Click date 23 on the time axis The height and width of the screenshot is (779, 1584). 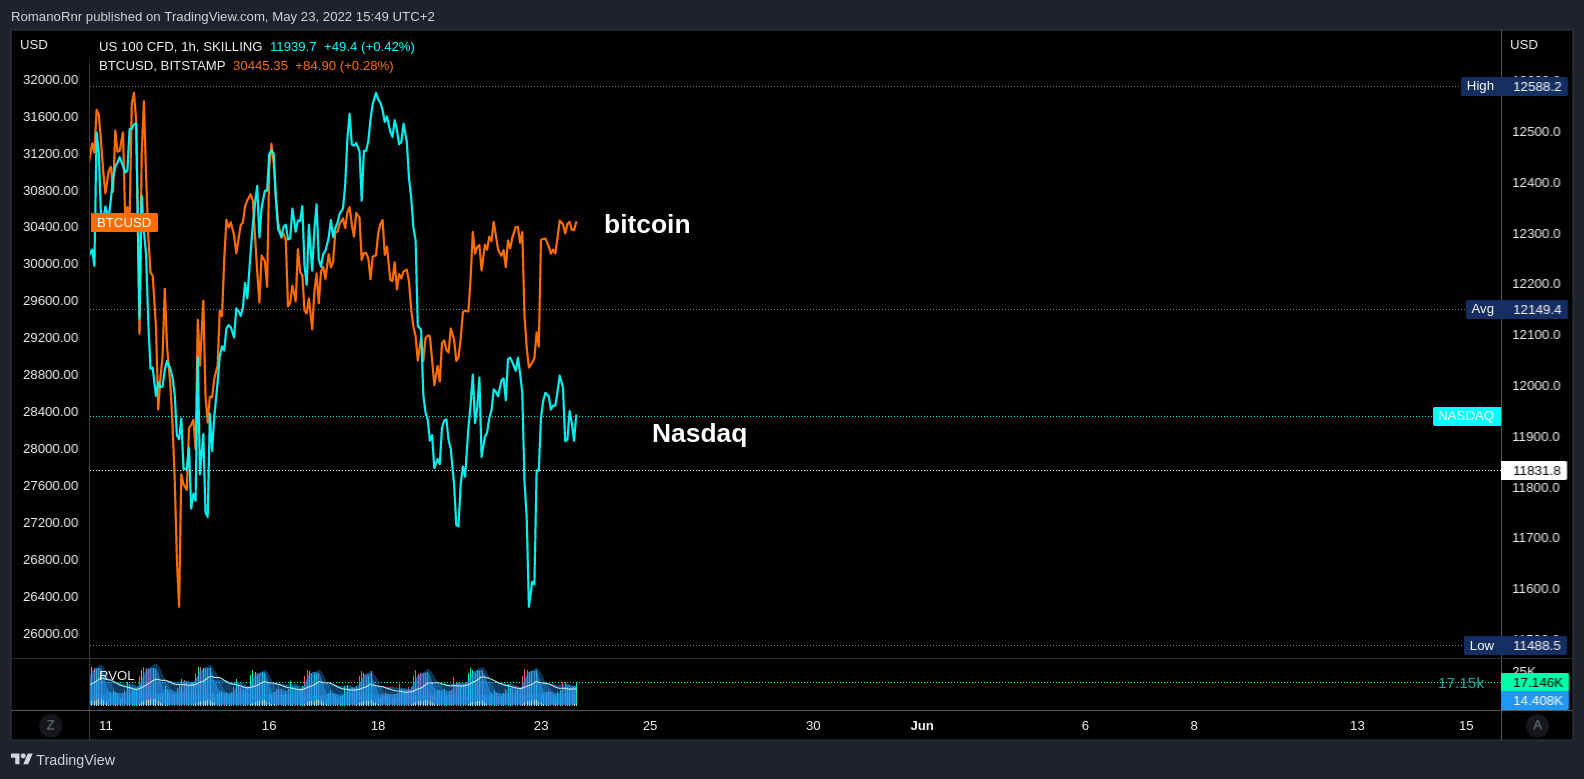point(541,726)
